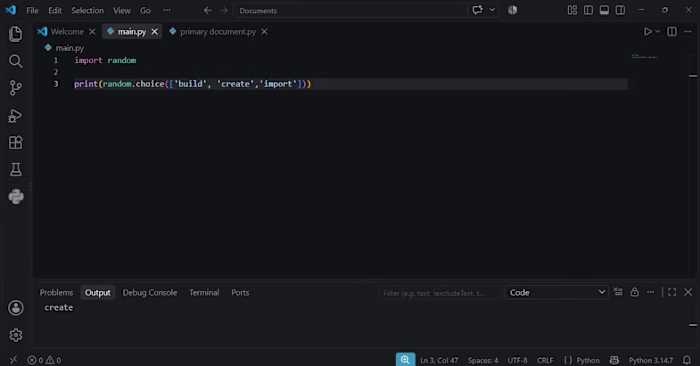Viewport: 700px width, 366px height.
Task: Switch to the Problems panel tab
Action: pyautogui.click(x=56, y=292)
